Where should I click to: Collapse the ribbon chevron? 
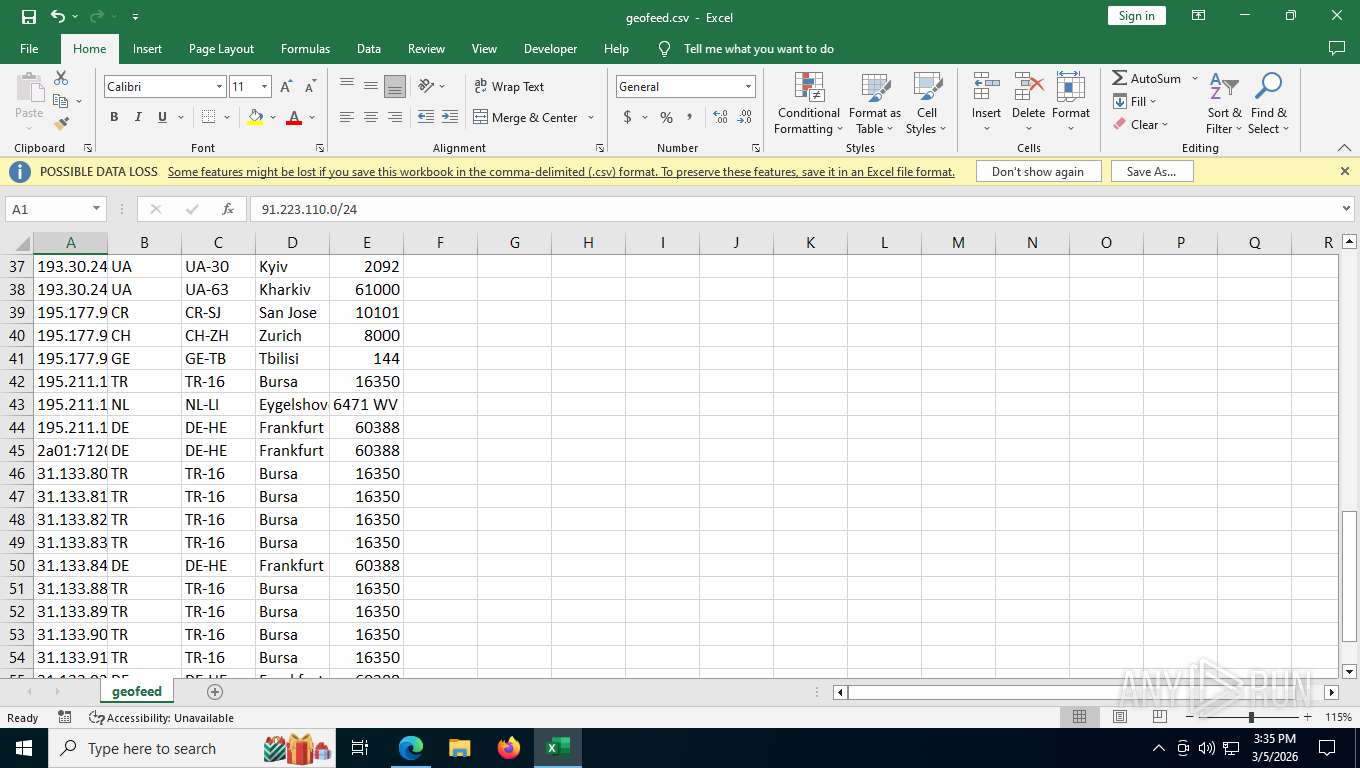pyautogui.click(x=1344, y=148)
